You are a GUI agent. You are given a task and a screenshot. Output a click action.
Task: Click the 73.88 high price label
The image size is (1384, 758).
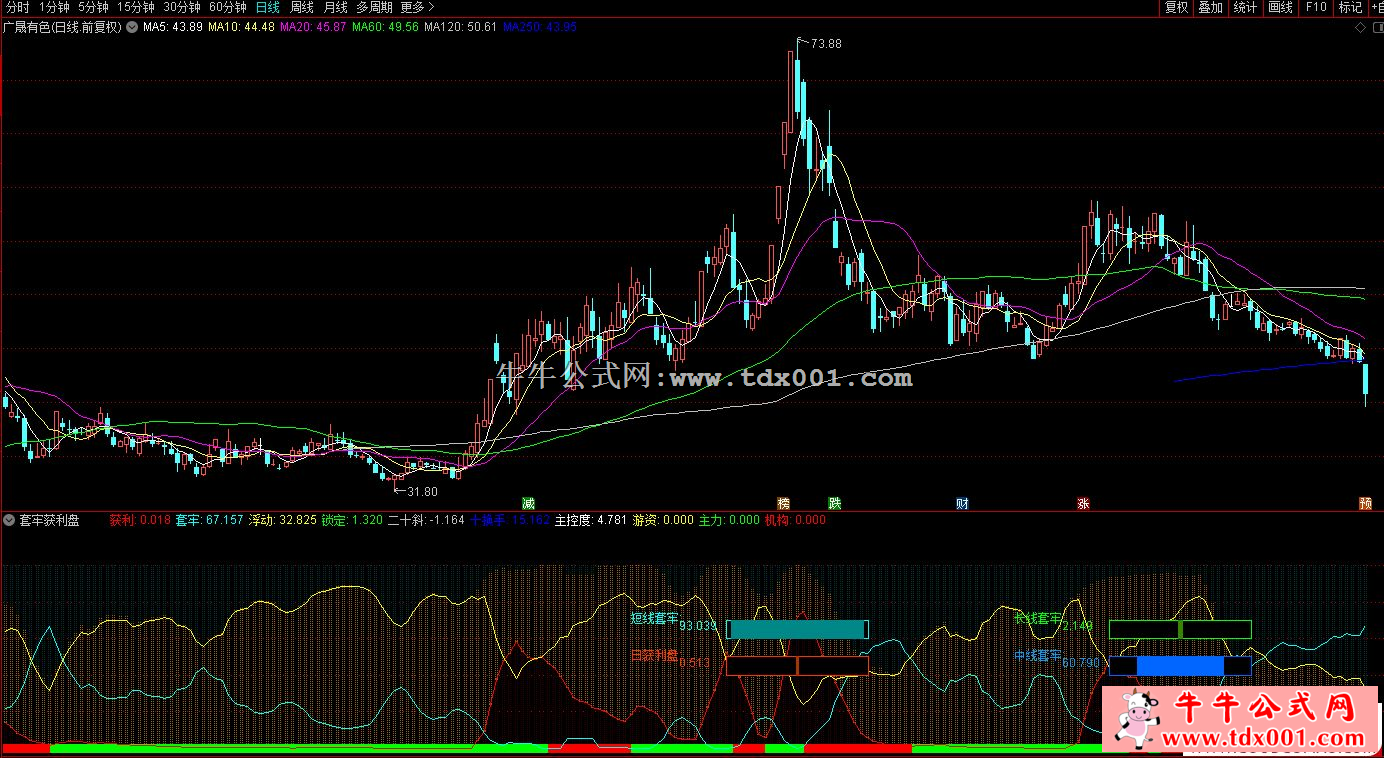coord(826,43)
